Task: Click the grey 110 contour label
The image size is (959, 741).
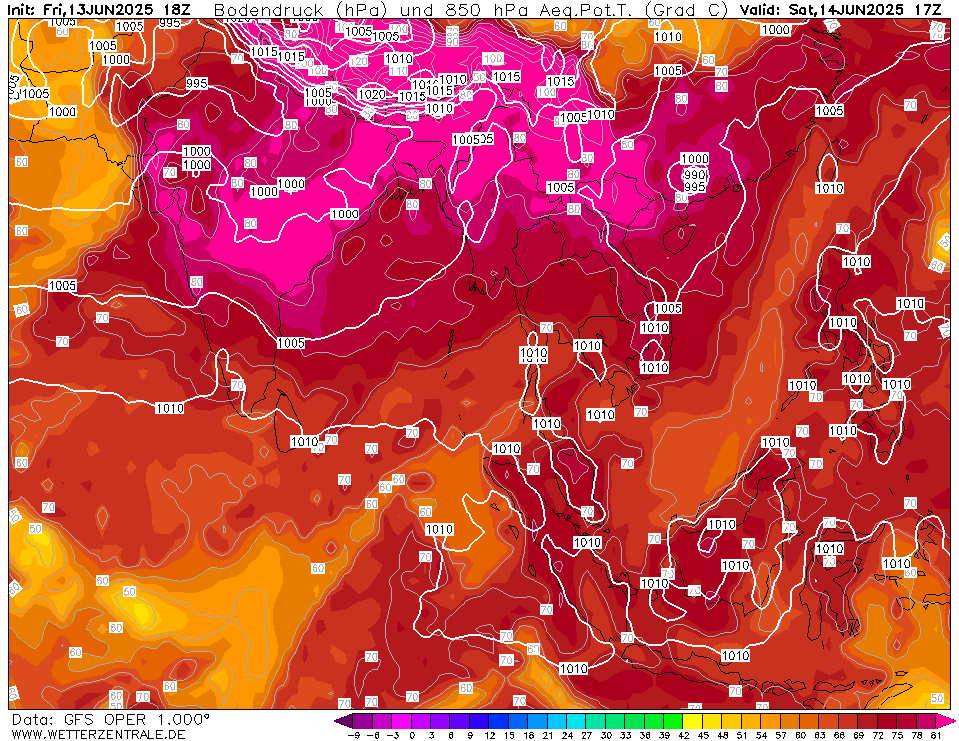Action: point(399,71)
